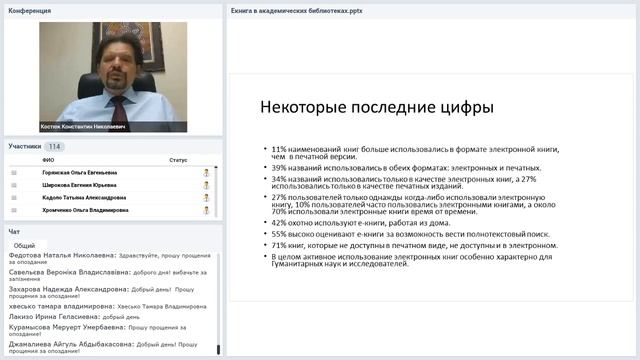The height and width of the screenshot is (360, 640).
Task: Select participant Кадоло Татьяна Александровна
Action: tap(84, 198)
